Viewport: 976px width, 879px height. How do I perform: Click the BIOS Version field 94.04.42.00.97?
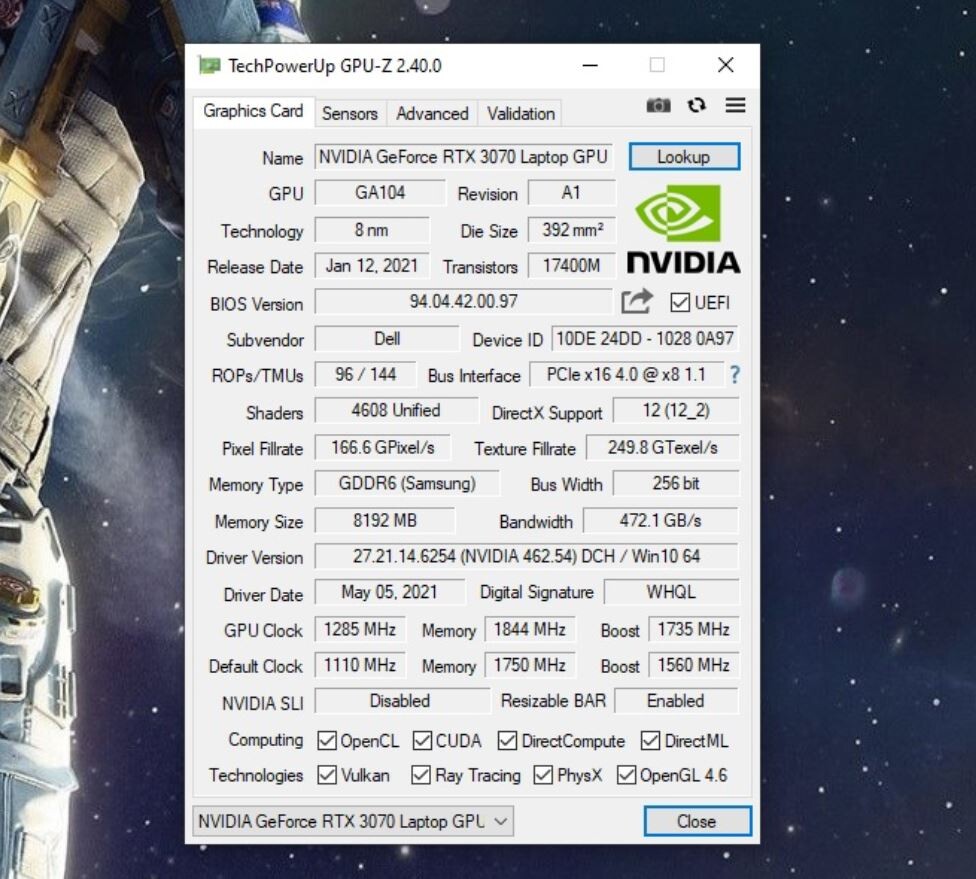pyautogui.click(x=464, y=302)
